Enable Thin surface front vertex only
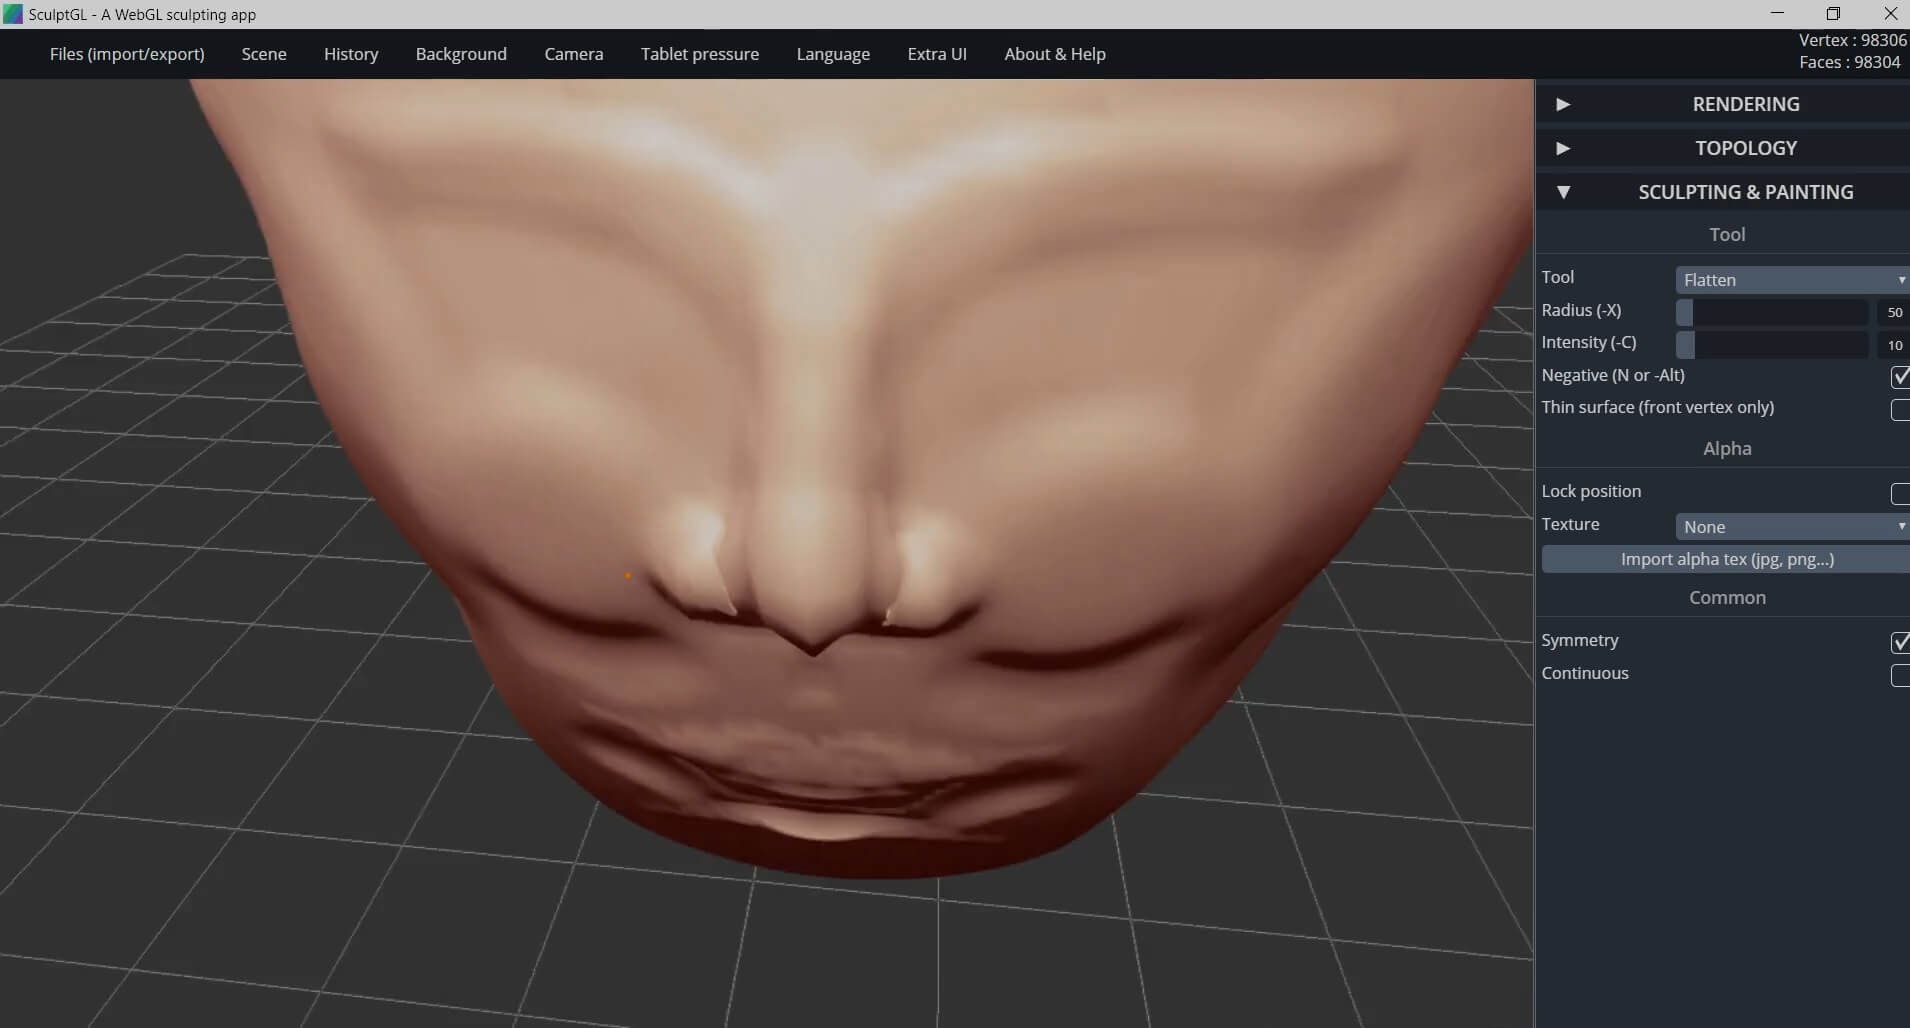The height and width of the screenshot is (1028, 1910). (x=1899, y=409)
